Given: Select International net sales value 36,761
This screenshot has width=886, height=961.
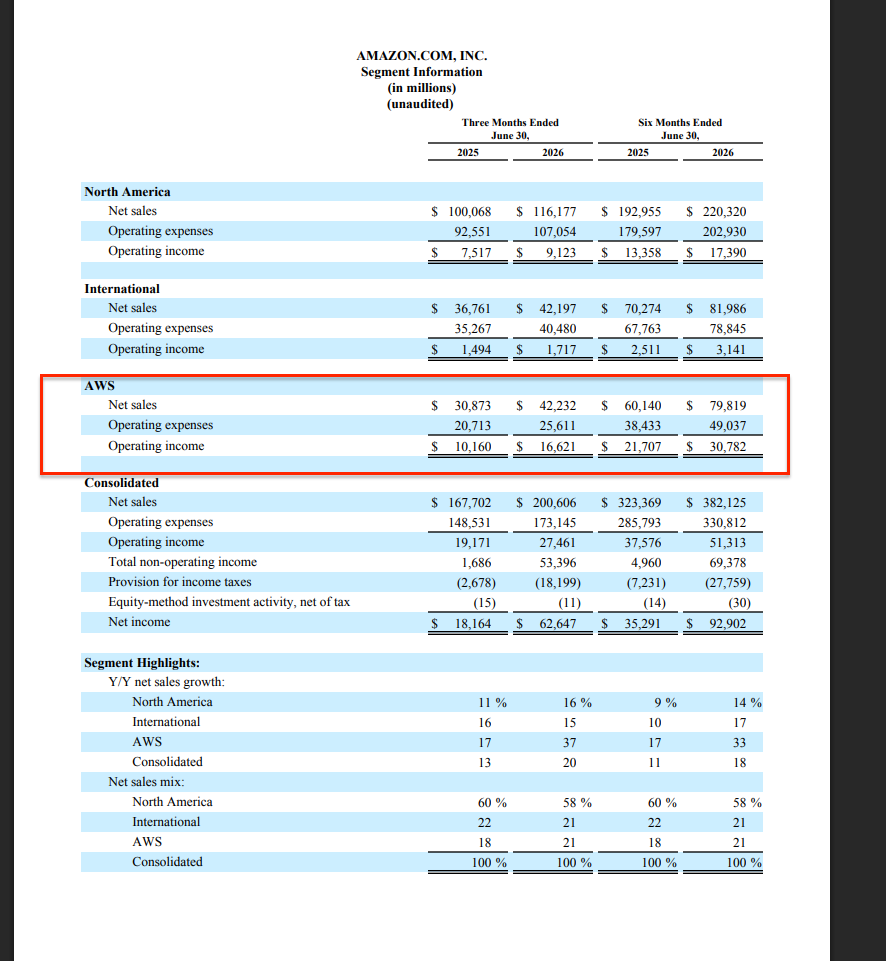Looking at the screenshot, I should click(x=472, y=308).
